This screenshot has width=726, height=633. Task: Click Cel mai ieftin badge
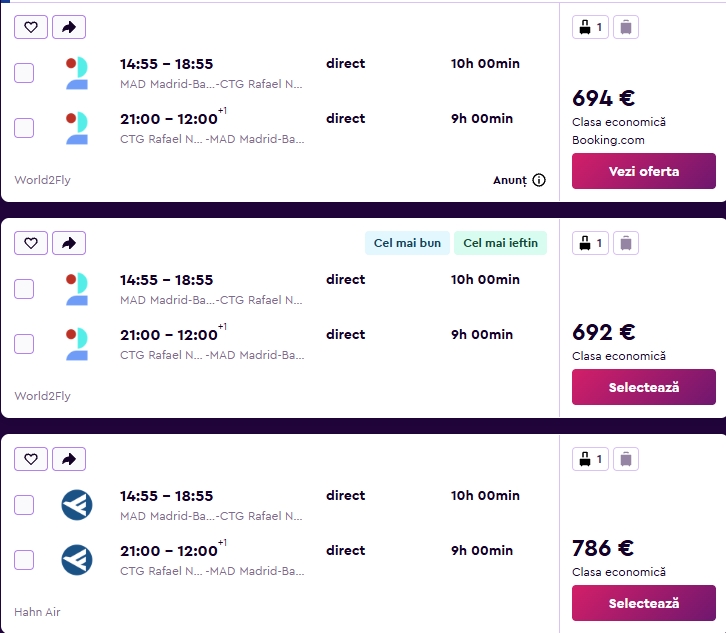click(501, 243)
